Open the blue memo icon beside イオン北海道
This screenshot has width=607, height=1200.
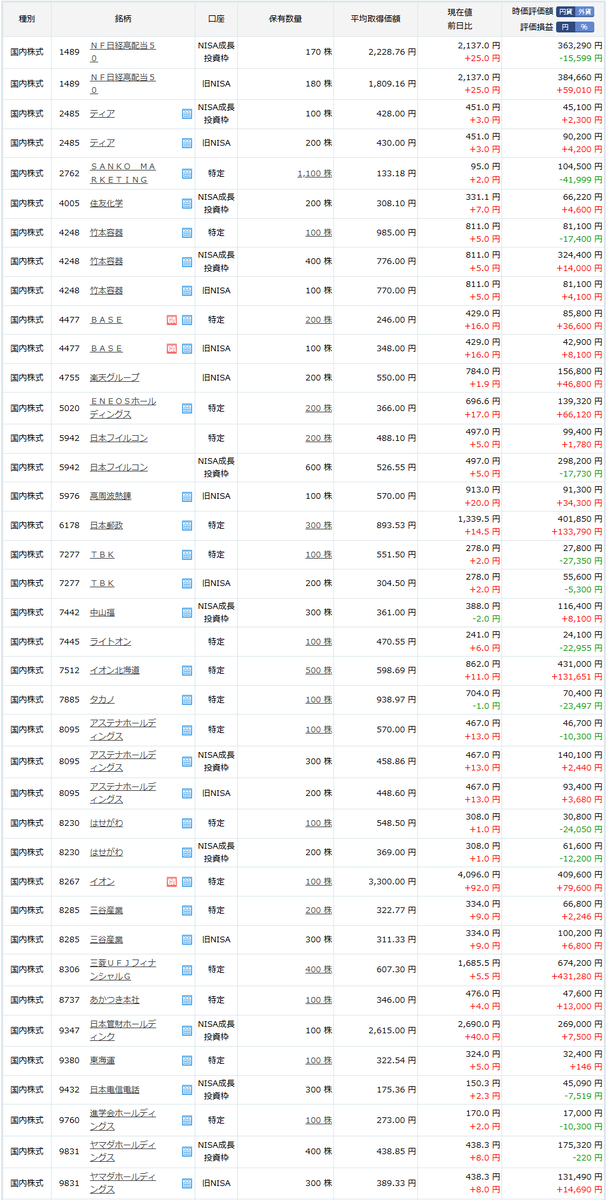point(187,671)
